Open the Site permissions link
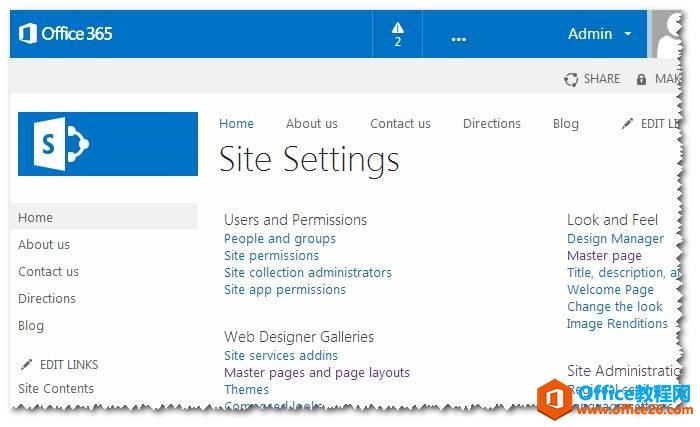 coord(271,256)
